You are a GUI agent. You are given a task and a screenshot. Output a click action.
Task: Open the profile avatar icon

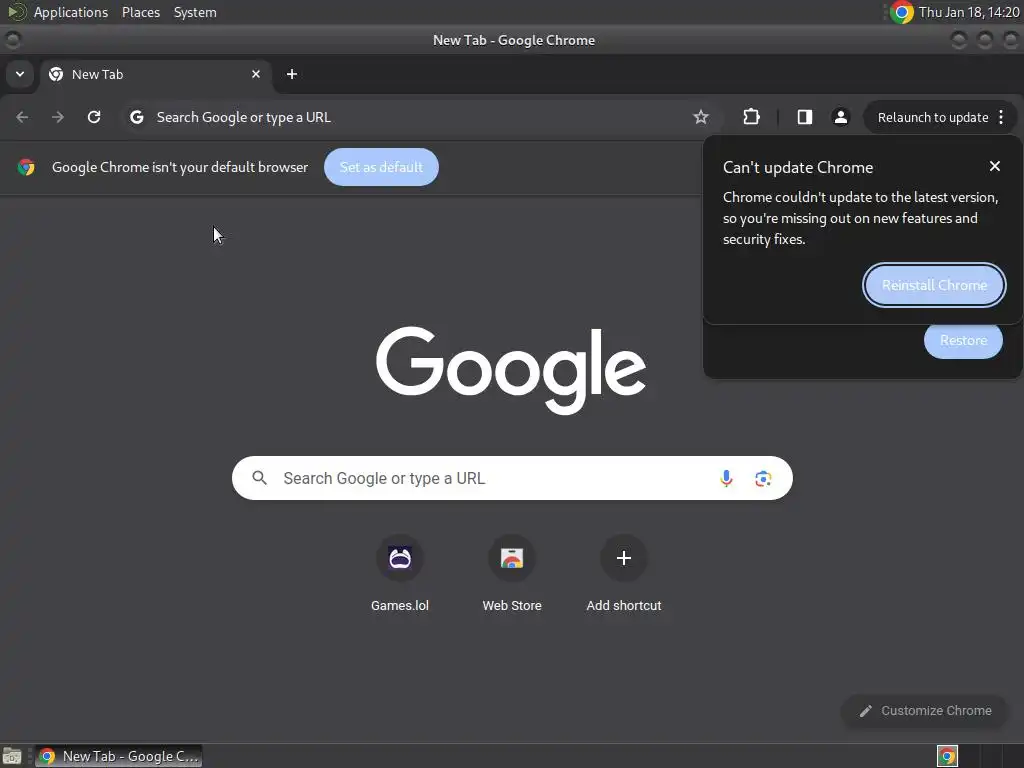840,117
